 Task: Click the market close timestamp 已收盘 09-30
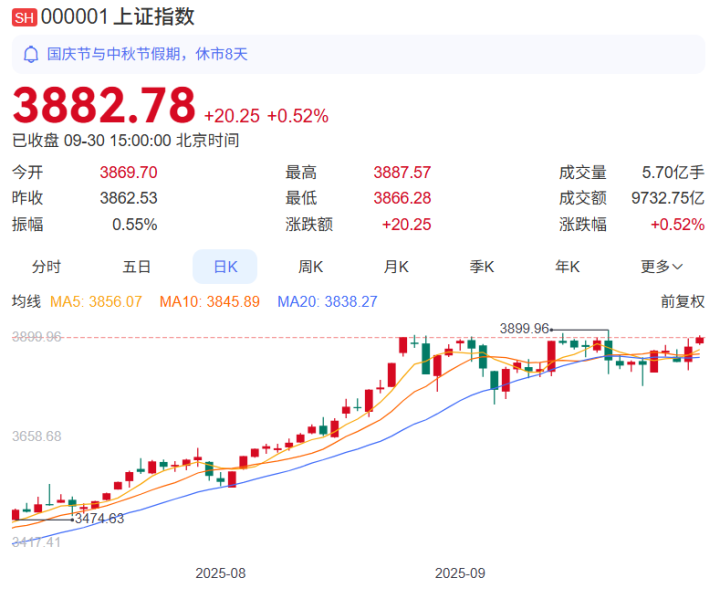125,140
